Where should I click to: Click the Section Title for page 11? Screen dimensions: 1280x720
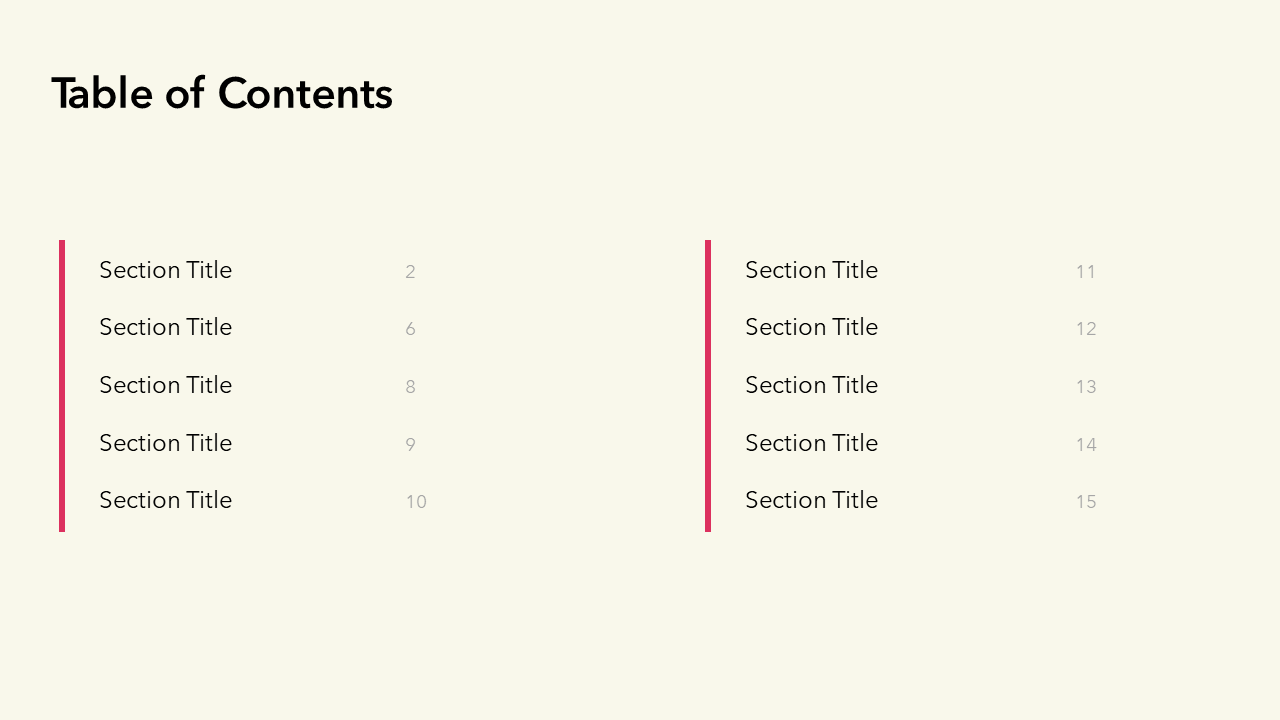coord(811,270)
